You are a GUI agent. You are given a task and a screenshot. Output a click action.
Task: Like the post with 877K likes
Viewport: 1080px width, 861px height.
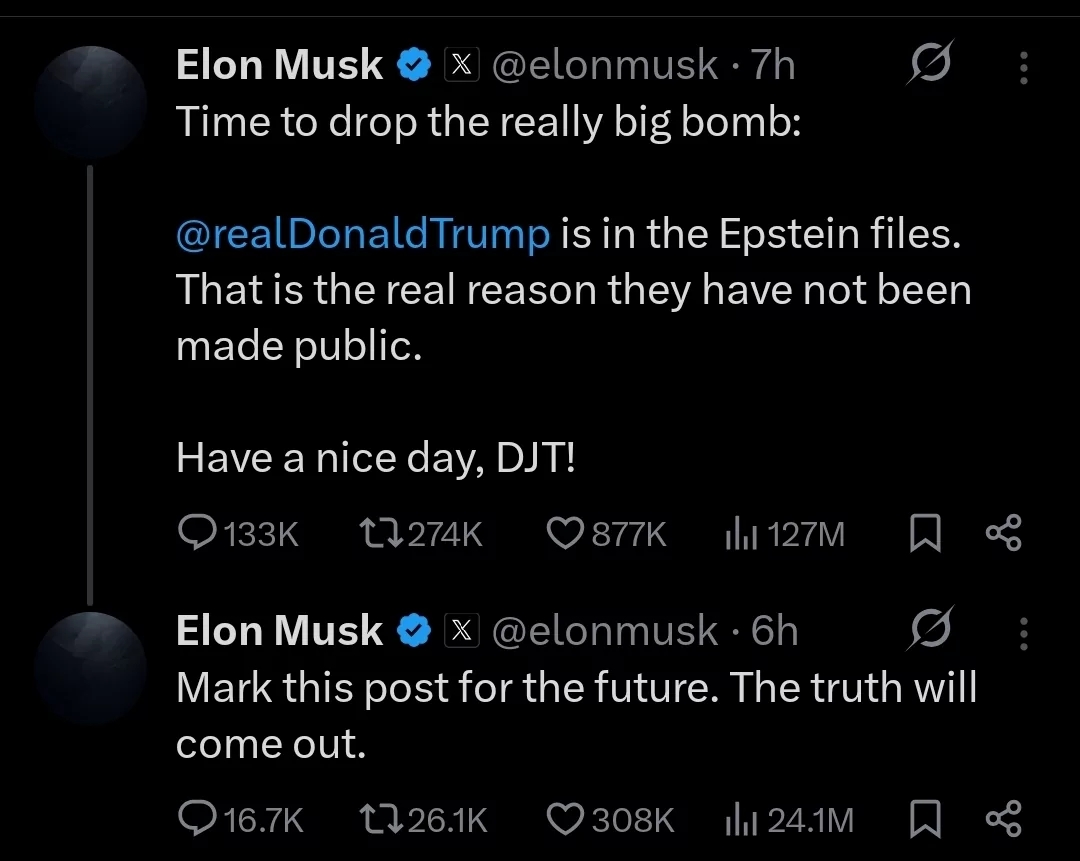[606, 534]
